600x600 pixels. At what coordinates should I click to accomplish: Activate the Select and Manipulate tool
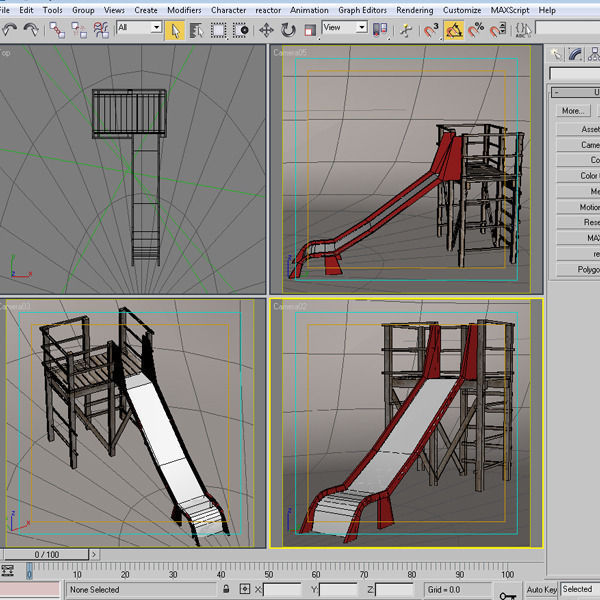coord(406,30)
